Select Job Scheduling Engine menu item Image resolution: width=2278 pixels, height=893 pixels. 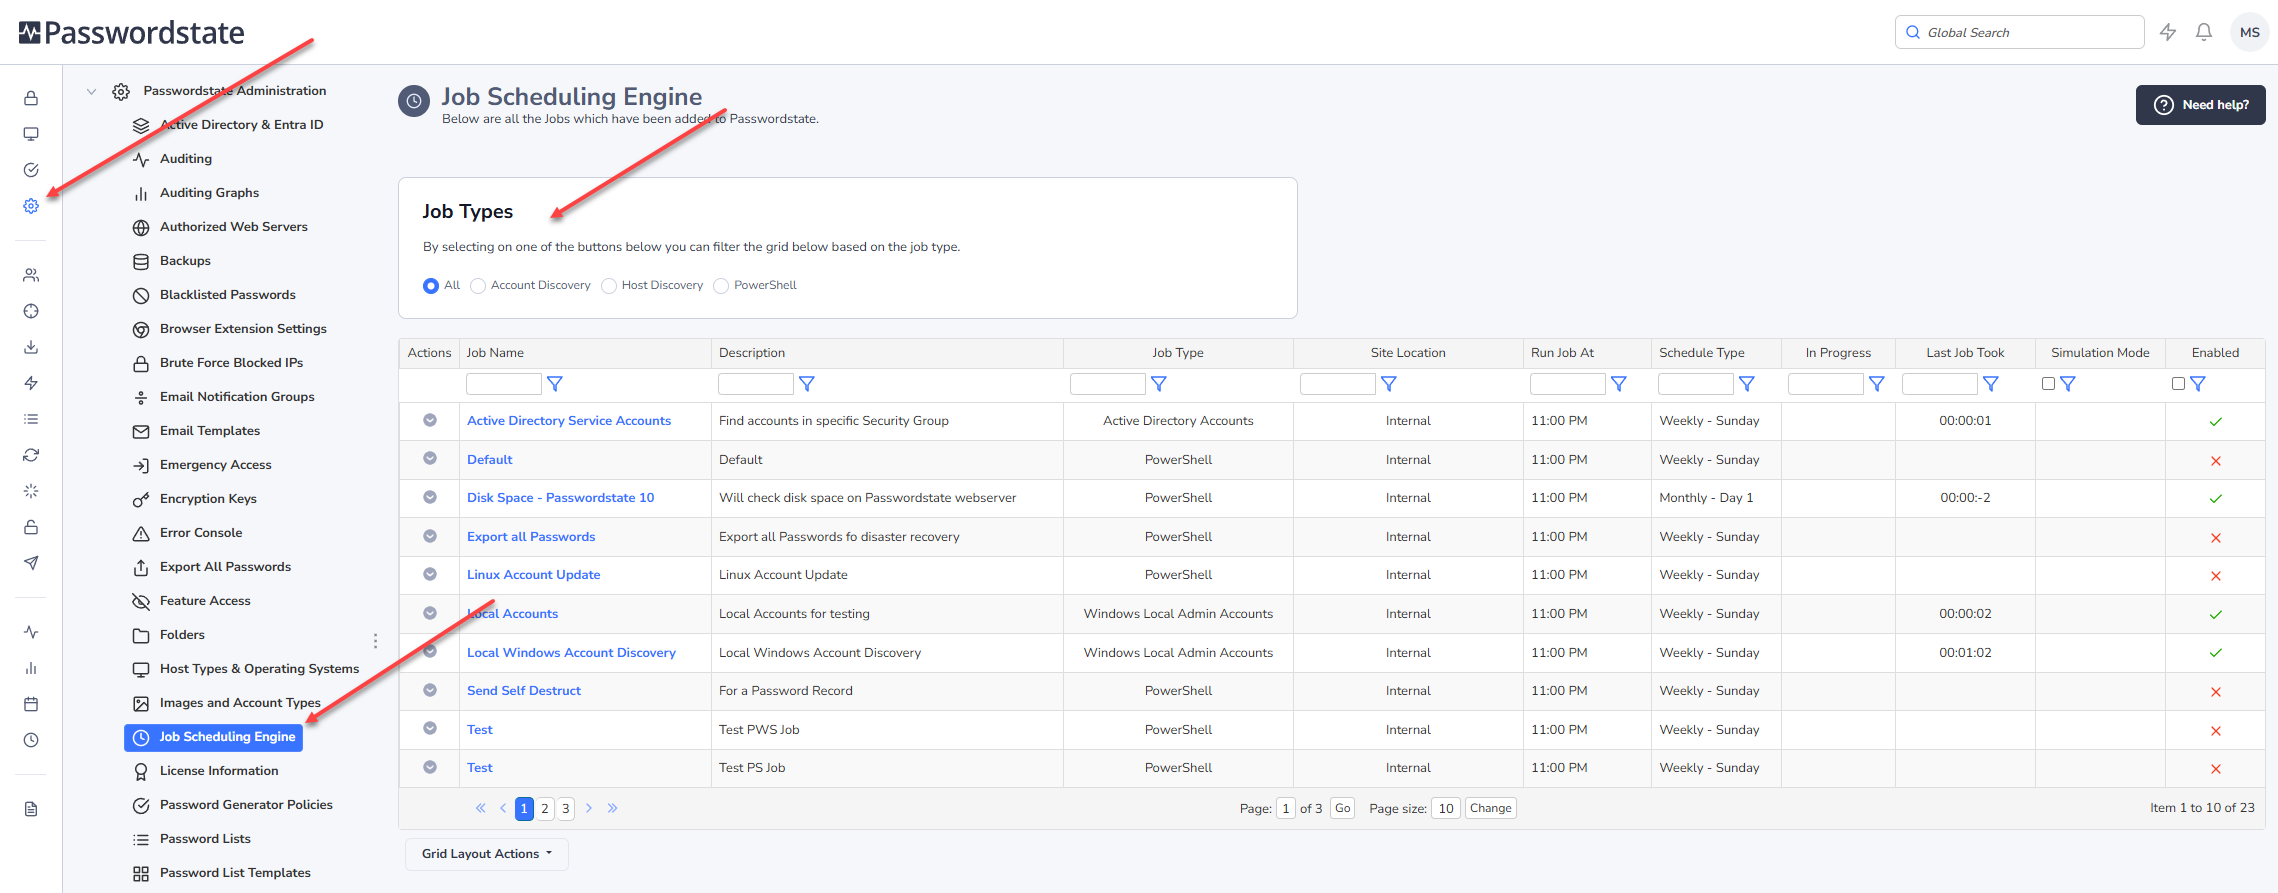(213, 737)
